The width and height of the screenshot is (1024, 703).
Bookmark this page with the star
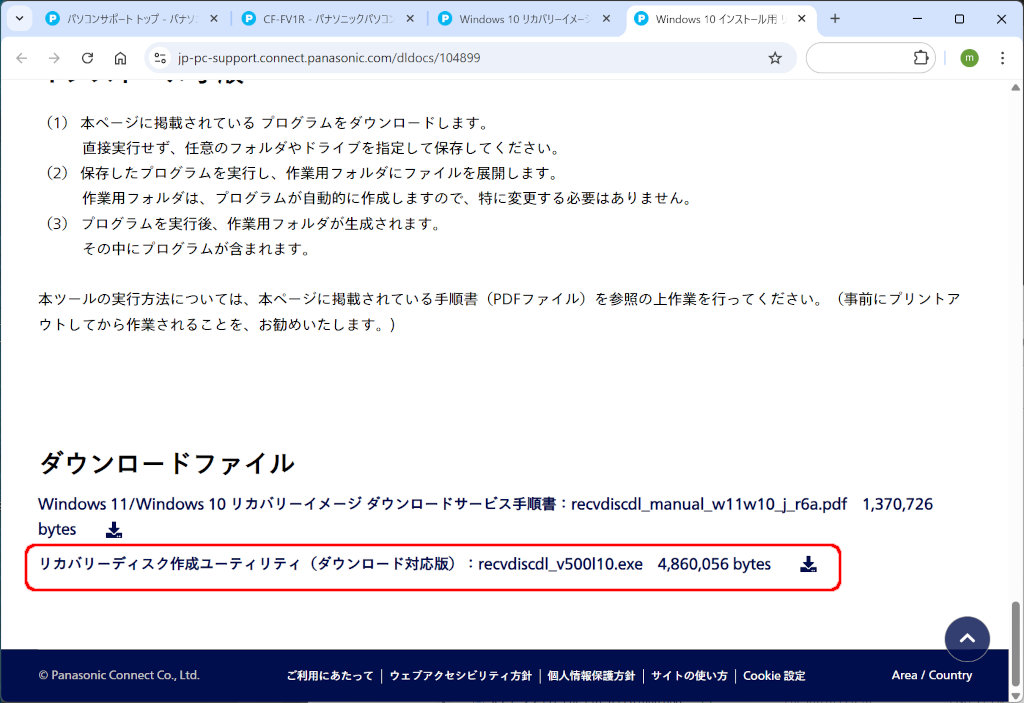(x=775, y=58)
